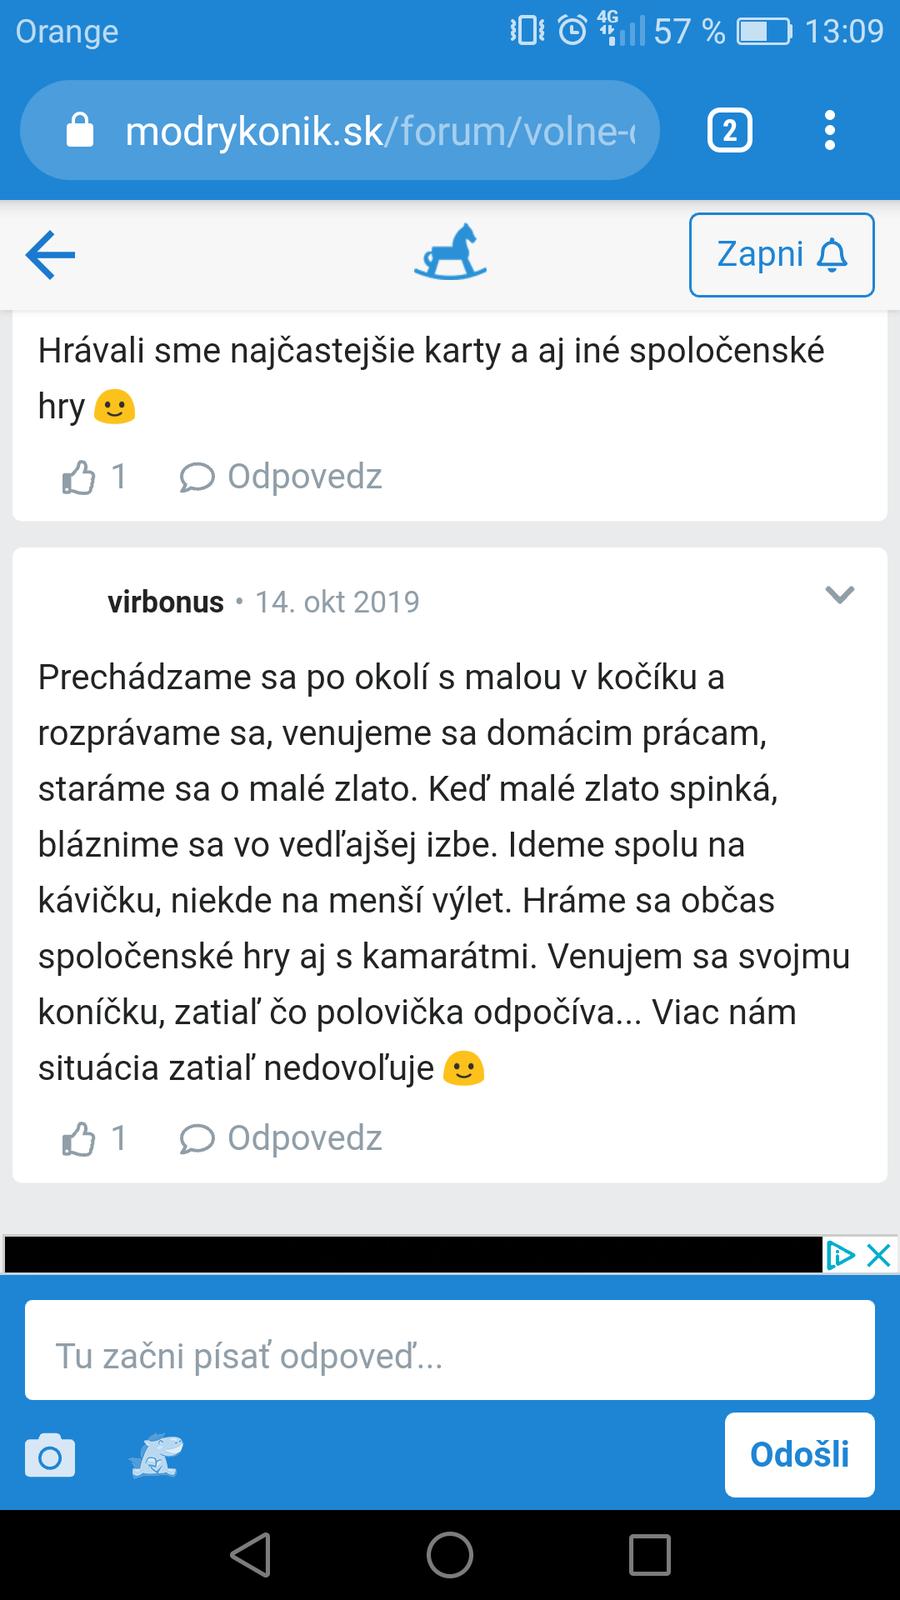This screenshot has width=900, height=1600.
Task: Send reply with Odošli button
Action: [x=799, y=1454]
